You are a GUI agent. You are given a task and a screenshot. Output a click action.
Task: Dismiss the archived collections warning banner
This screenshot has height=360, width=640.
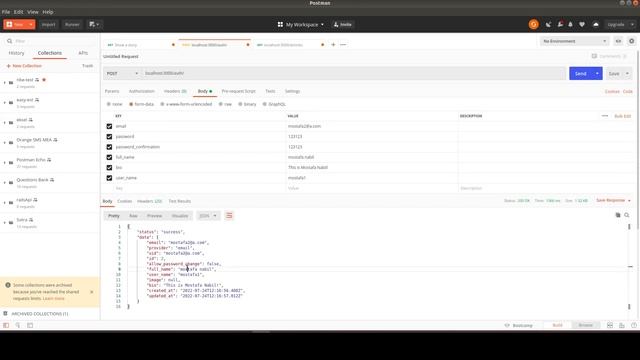(x=91, y=292)
